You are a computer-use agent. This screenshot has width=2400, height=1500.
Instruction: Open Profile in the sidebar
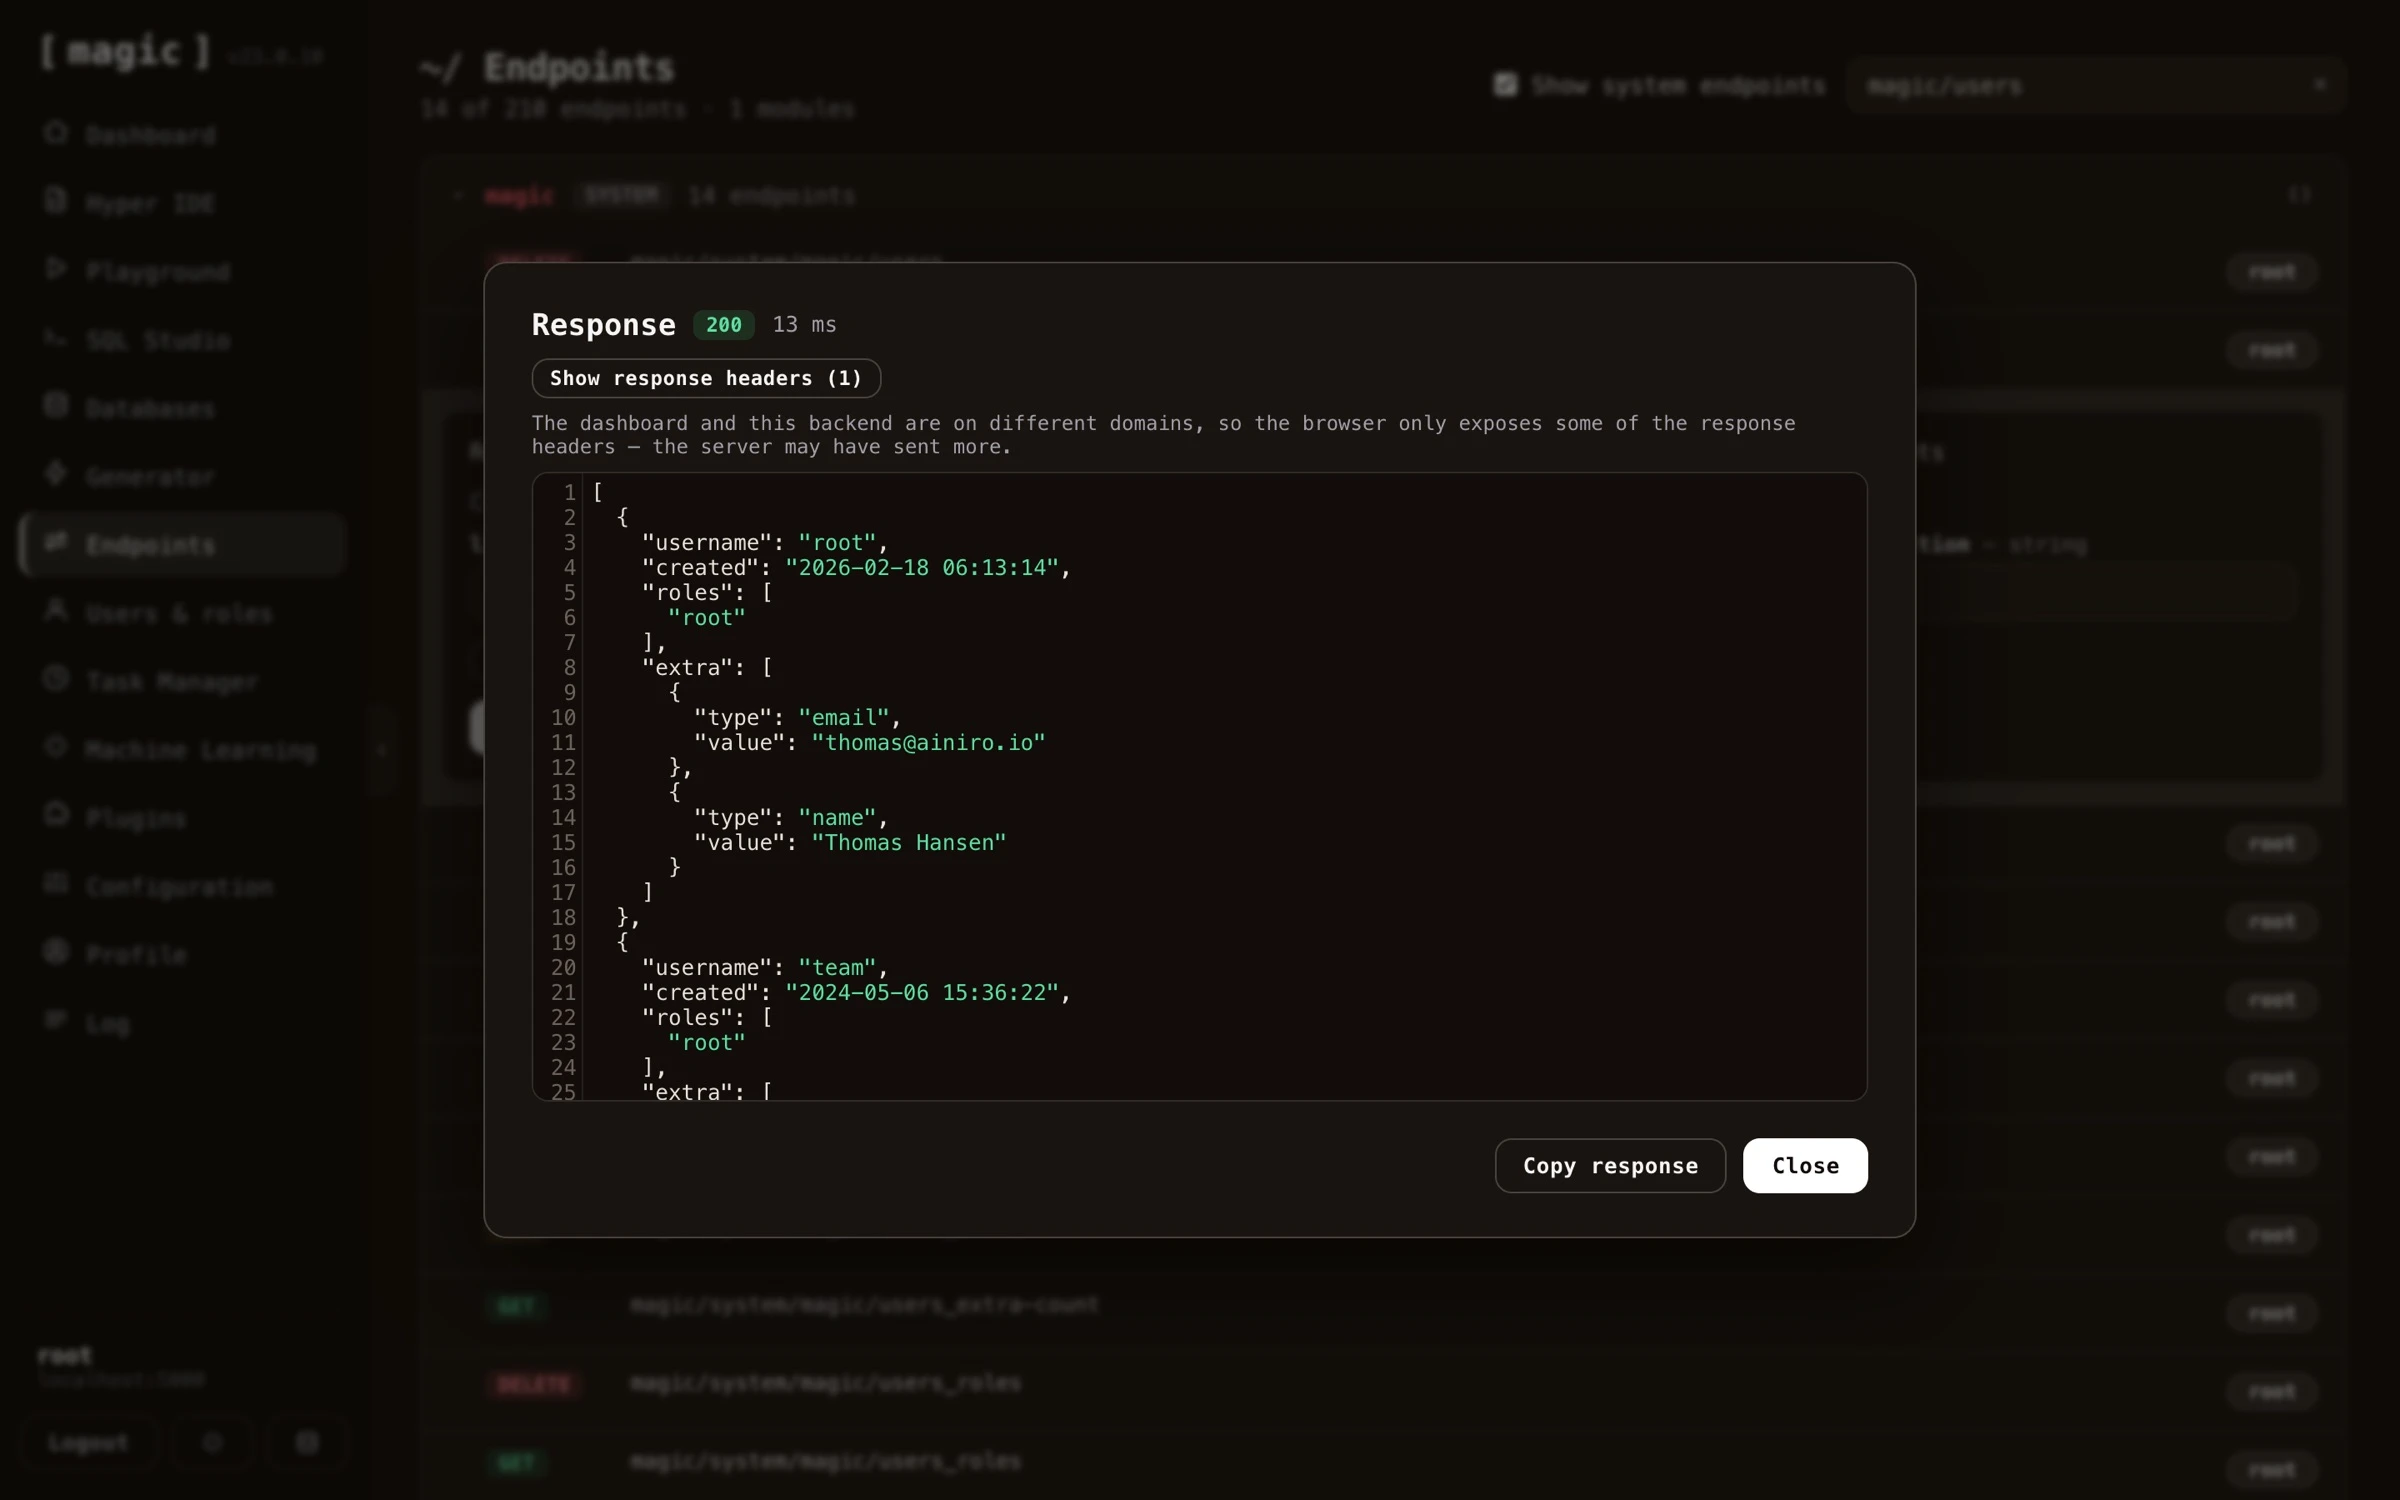(x=182, y=954)
